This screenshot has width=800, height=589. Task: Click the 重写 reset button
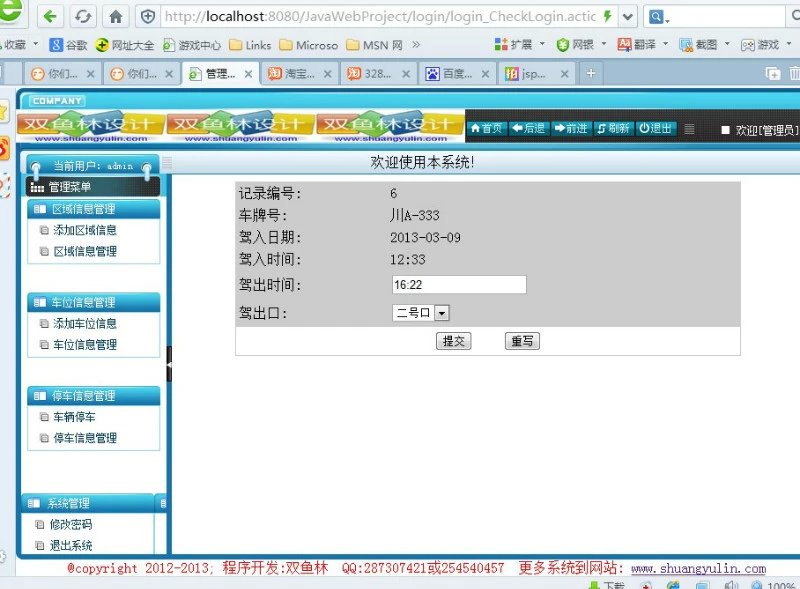pos(522,341)
